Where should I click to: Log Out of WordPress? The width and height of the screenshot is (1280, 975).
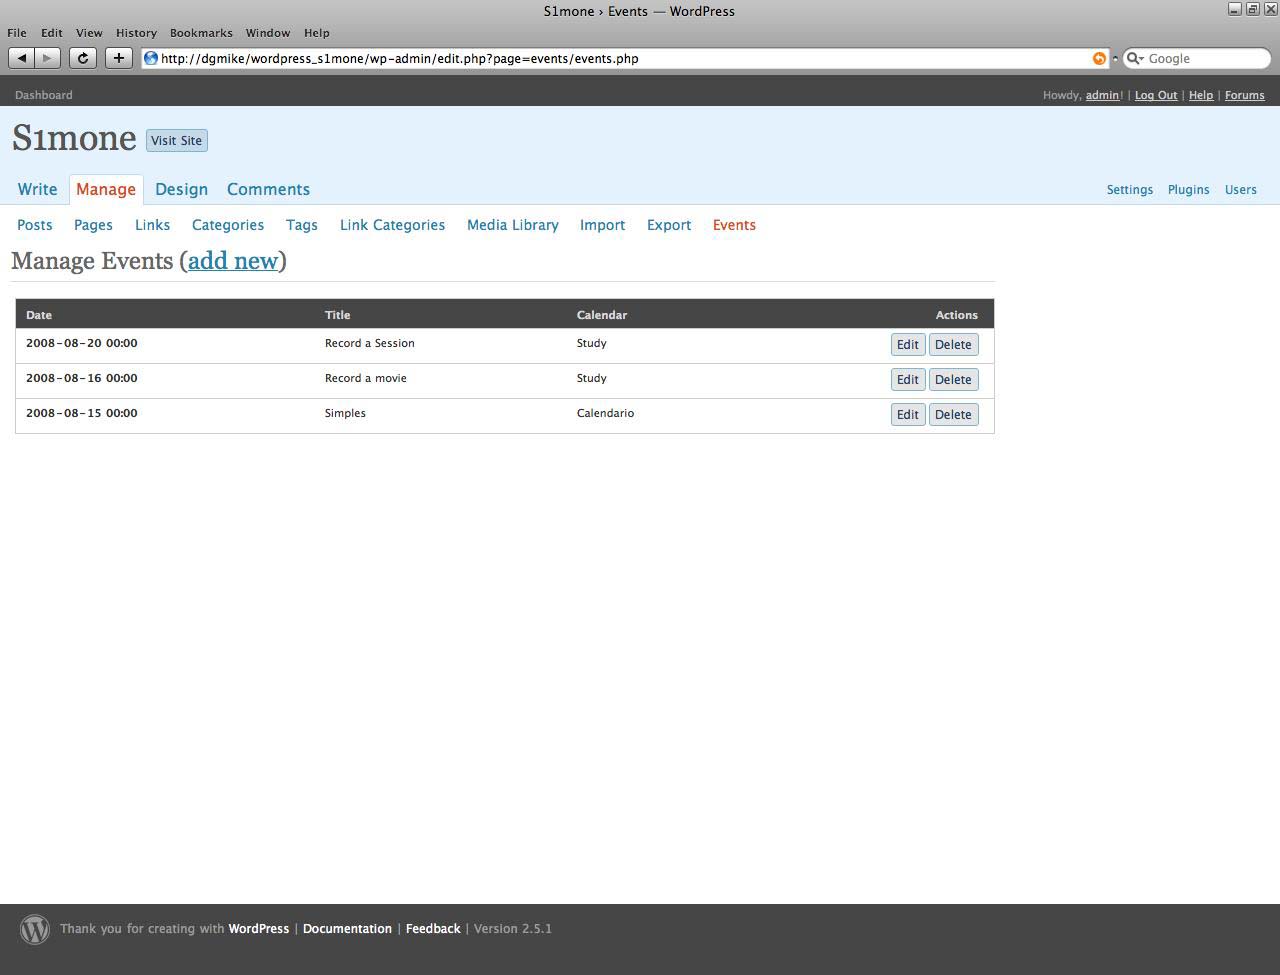click(x=1156, y=95)
